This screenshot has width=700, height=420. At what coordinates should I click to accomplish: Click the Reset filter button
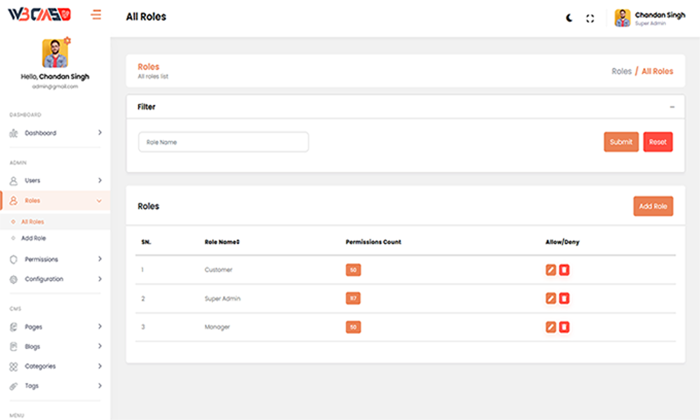pos(658,142)
